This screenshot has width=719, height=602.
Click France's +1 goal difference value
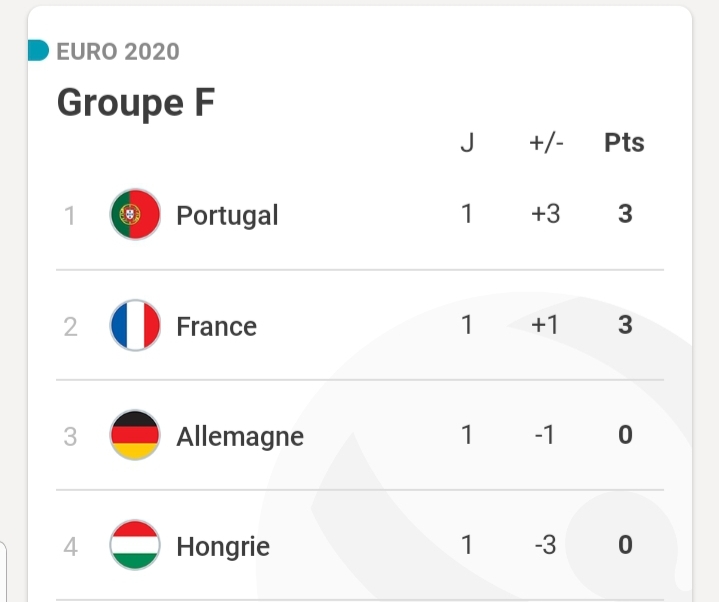pyautogui.click(x=546, y=325)
